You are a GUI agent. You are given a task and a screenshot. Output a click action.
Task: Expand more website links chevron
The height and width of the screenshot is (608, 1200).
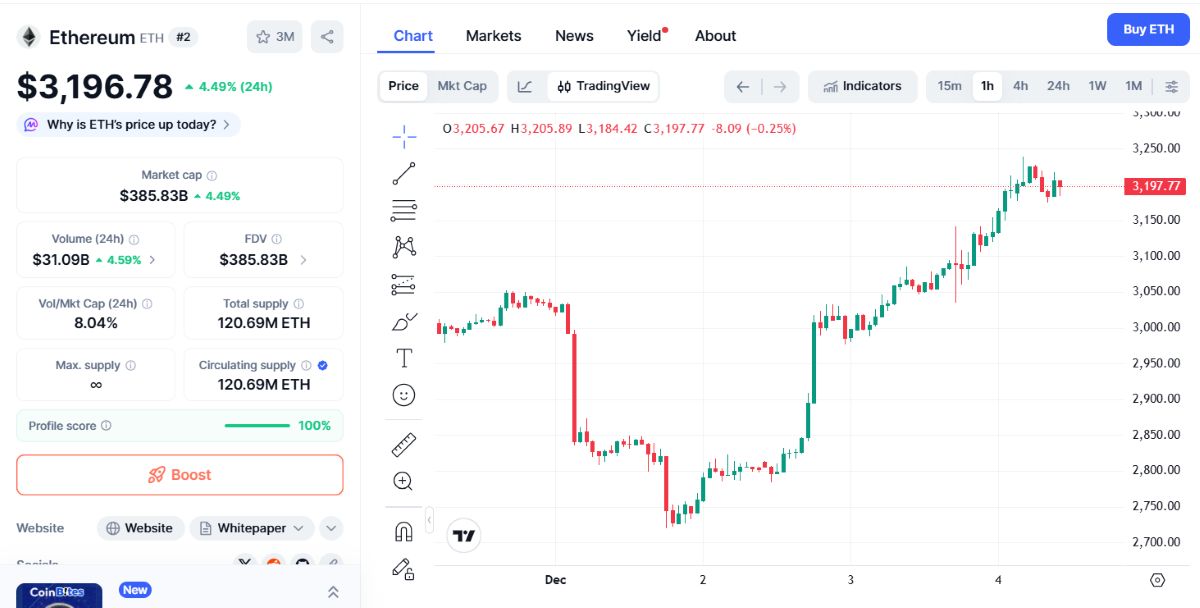331,528
